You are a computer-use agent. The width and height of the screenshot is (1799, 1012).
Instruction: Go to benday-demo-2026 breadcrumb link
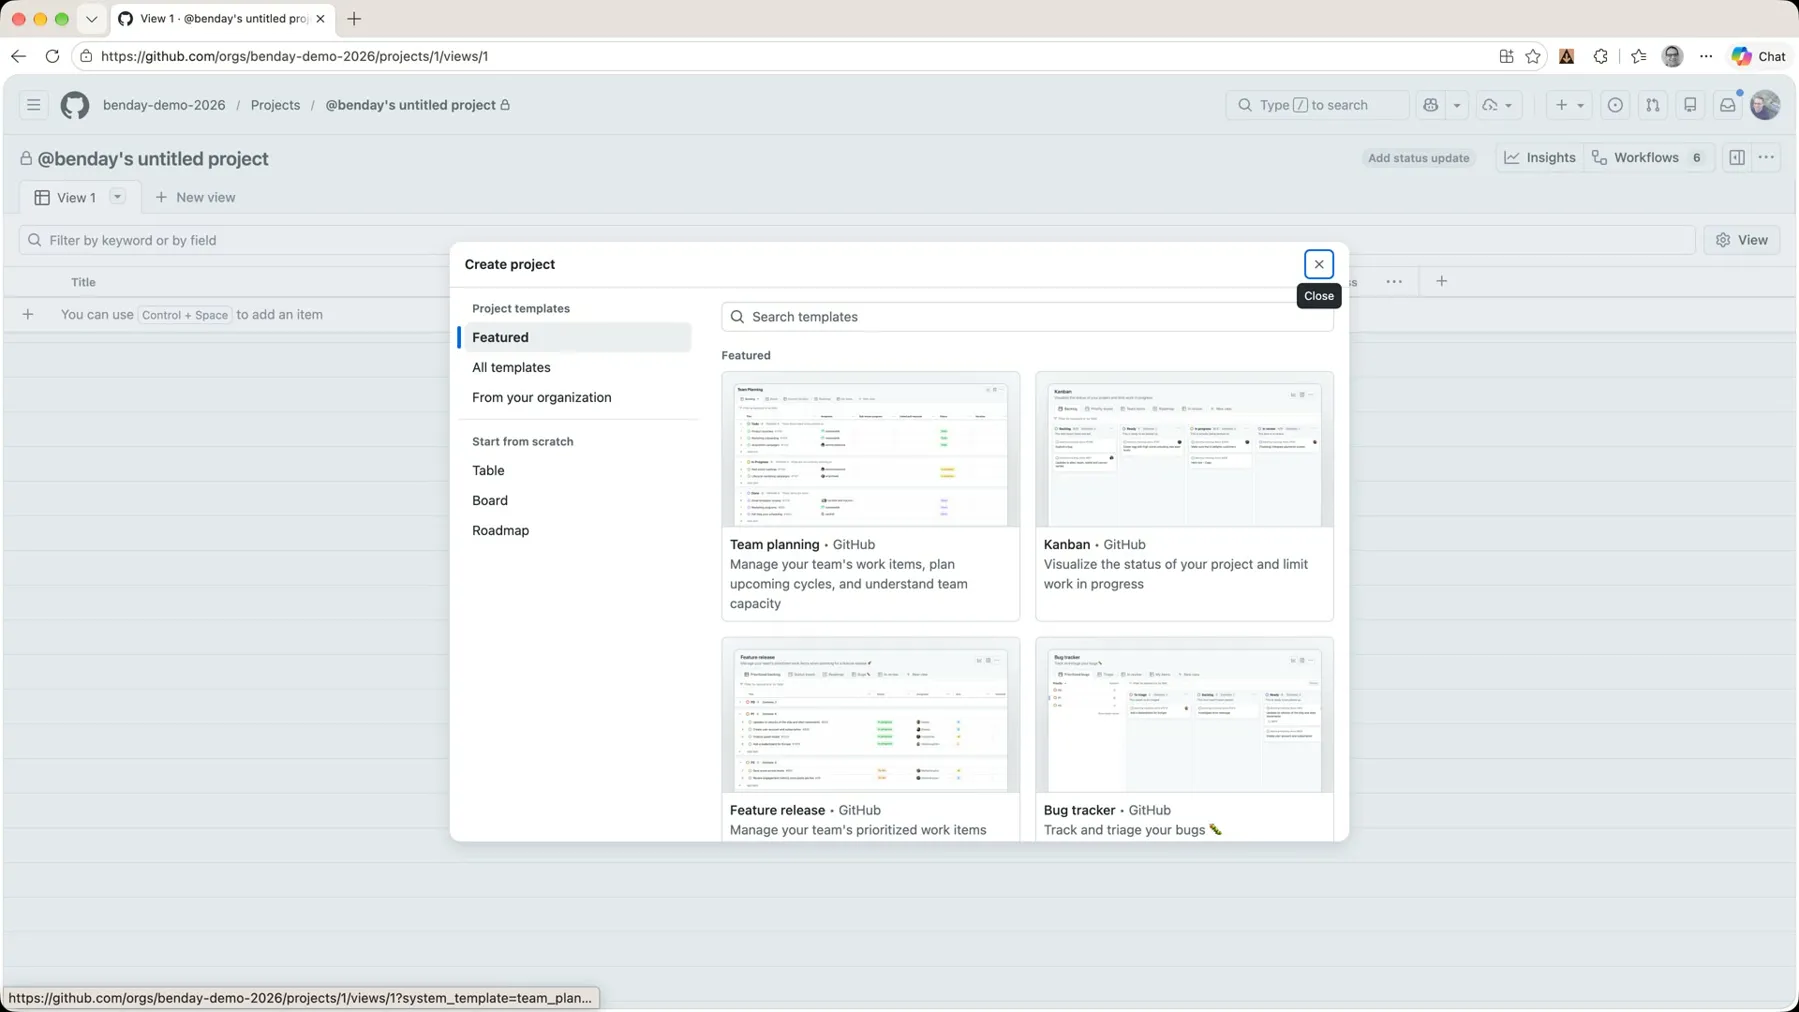coord(164,105)
